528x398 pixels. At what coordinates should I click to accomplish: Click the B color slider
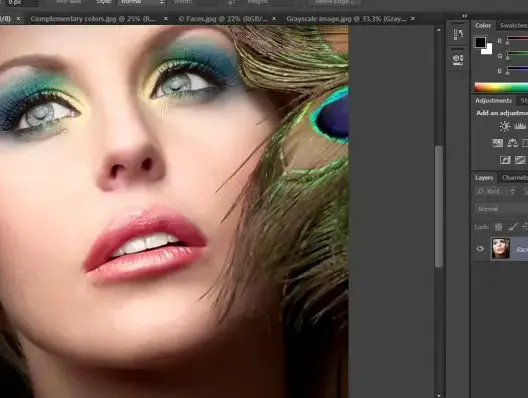tap(517, 69)
